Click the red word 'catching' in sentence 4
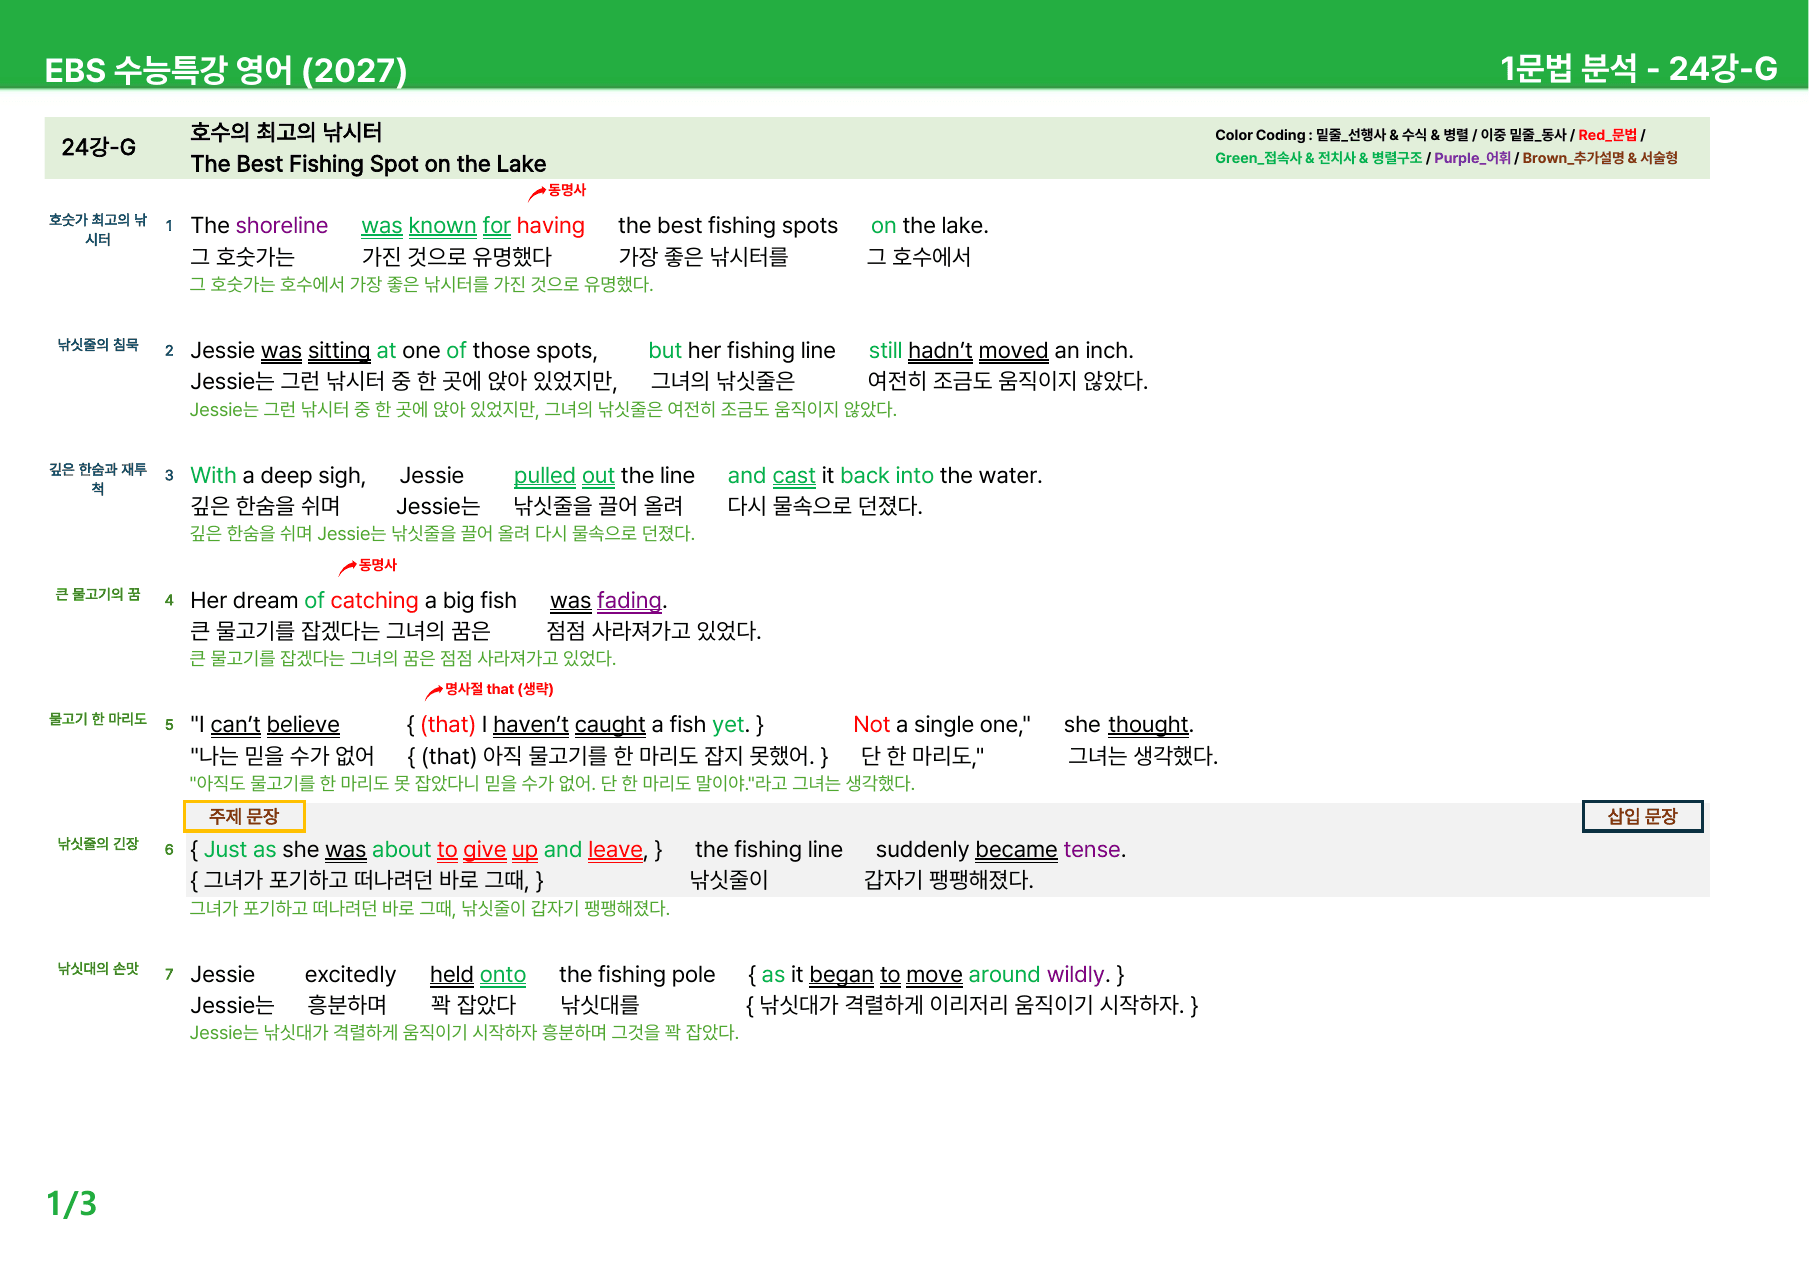 (375, 601)
